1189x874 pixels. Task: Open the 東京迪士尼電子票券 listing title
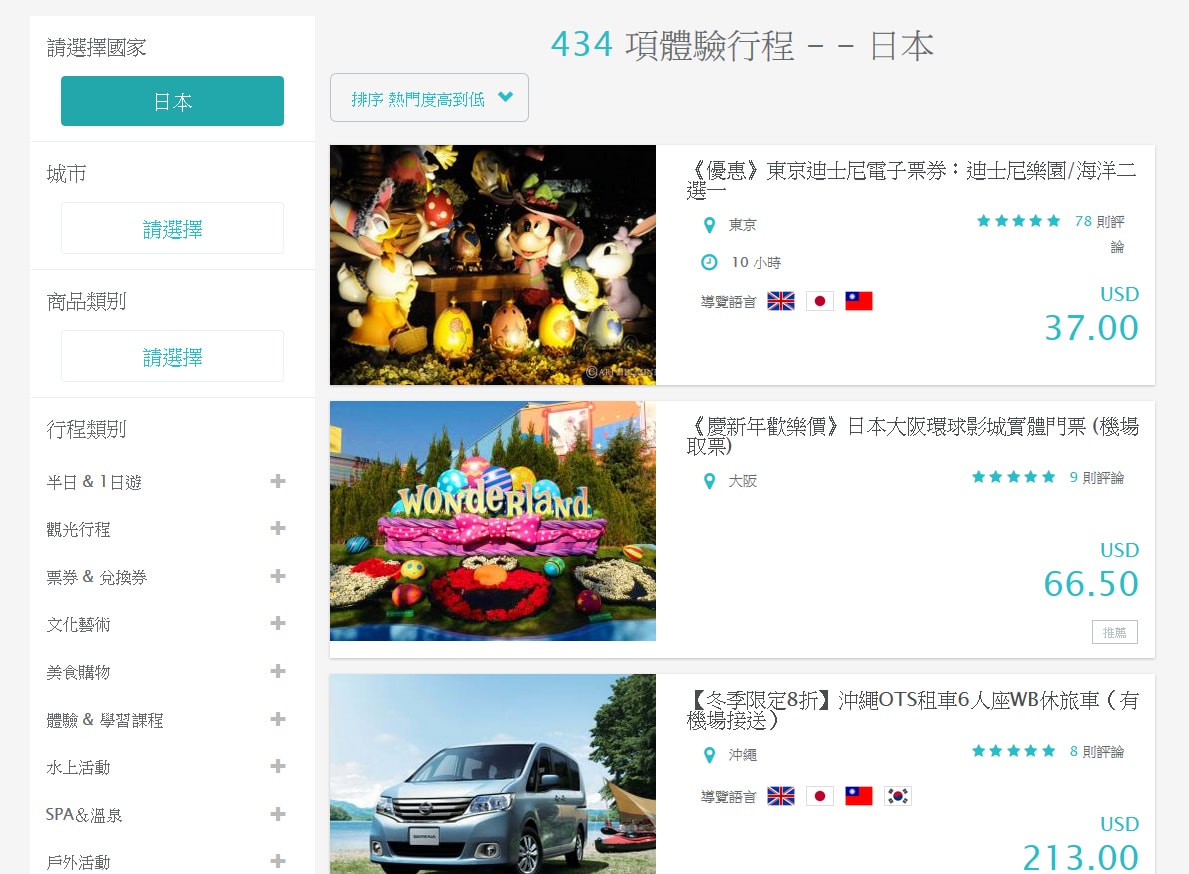[911, 180]
